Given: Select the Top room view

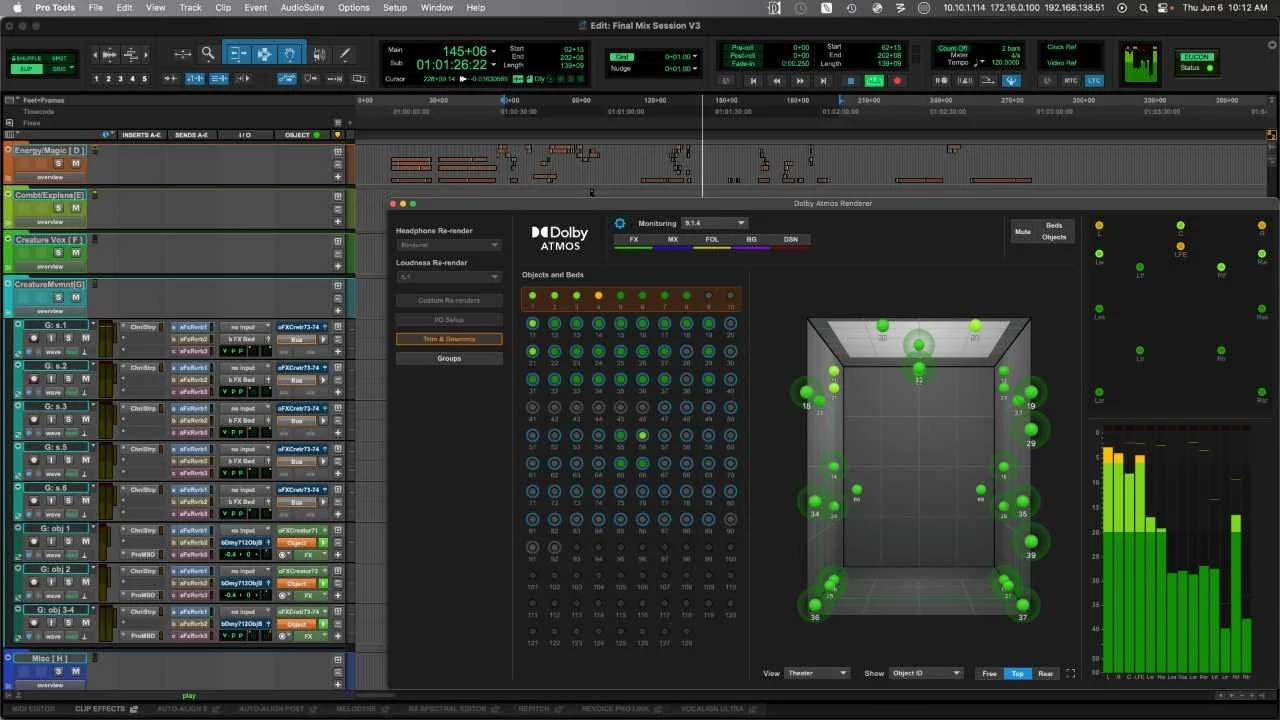Looking at the screenshot, I should coord(1017,673).
